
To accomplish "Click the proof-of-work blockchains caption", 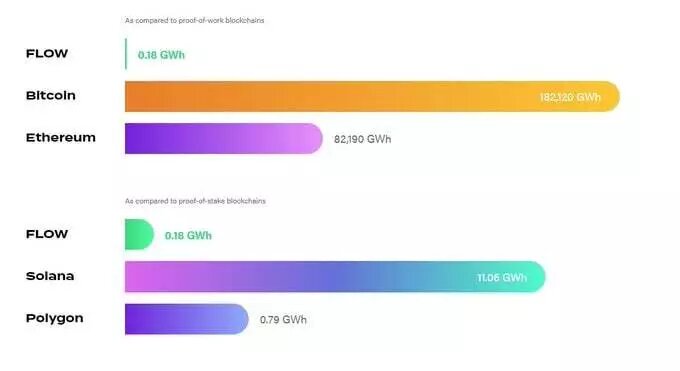I will click(x=194, y=20).
